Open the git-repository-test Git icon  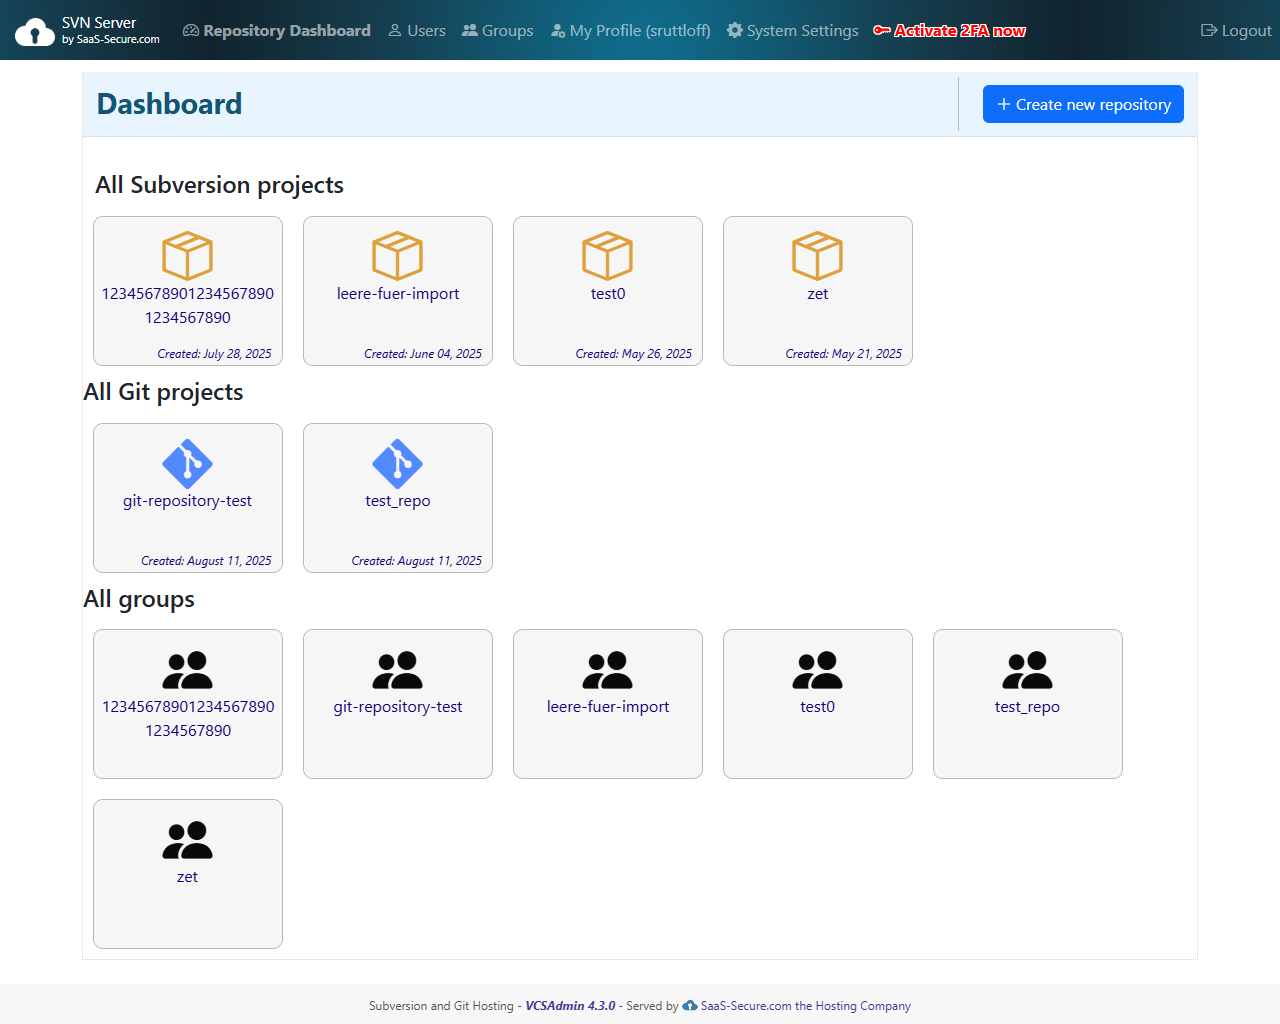pos(188,463)
